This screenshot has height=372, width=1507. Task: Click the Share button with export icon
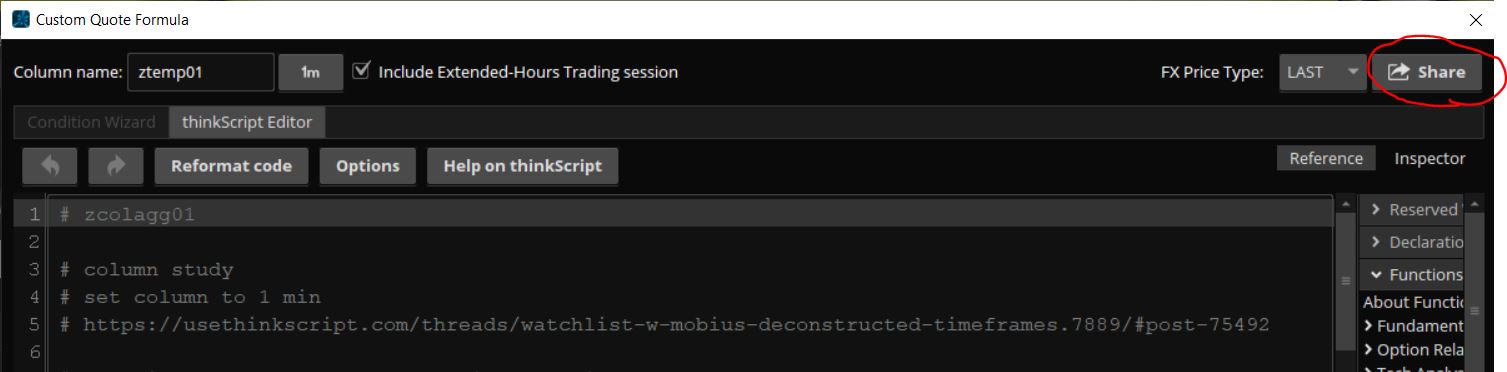[x=1427, y=72]
